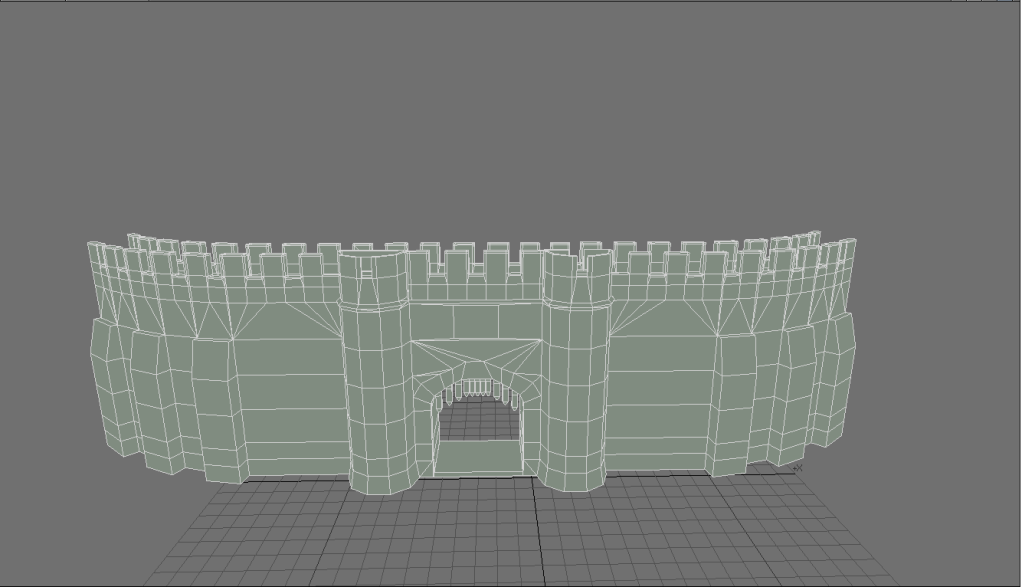Select the right gate tower
This screenshot has height=587, width=1022.
576,380
